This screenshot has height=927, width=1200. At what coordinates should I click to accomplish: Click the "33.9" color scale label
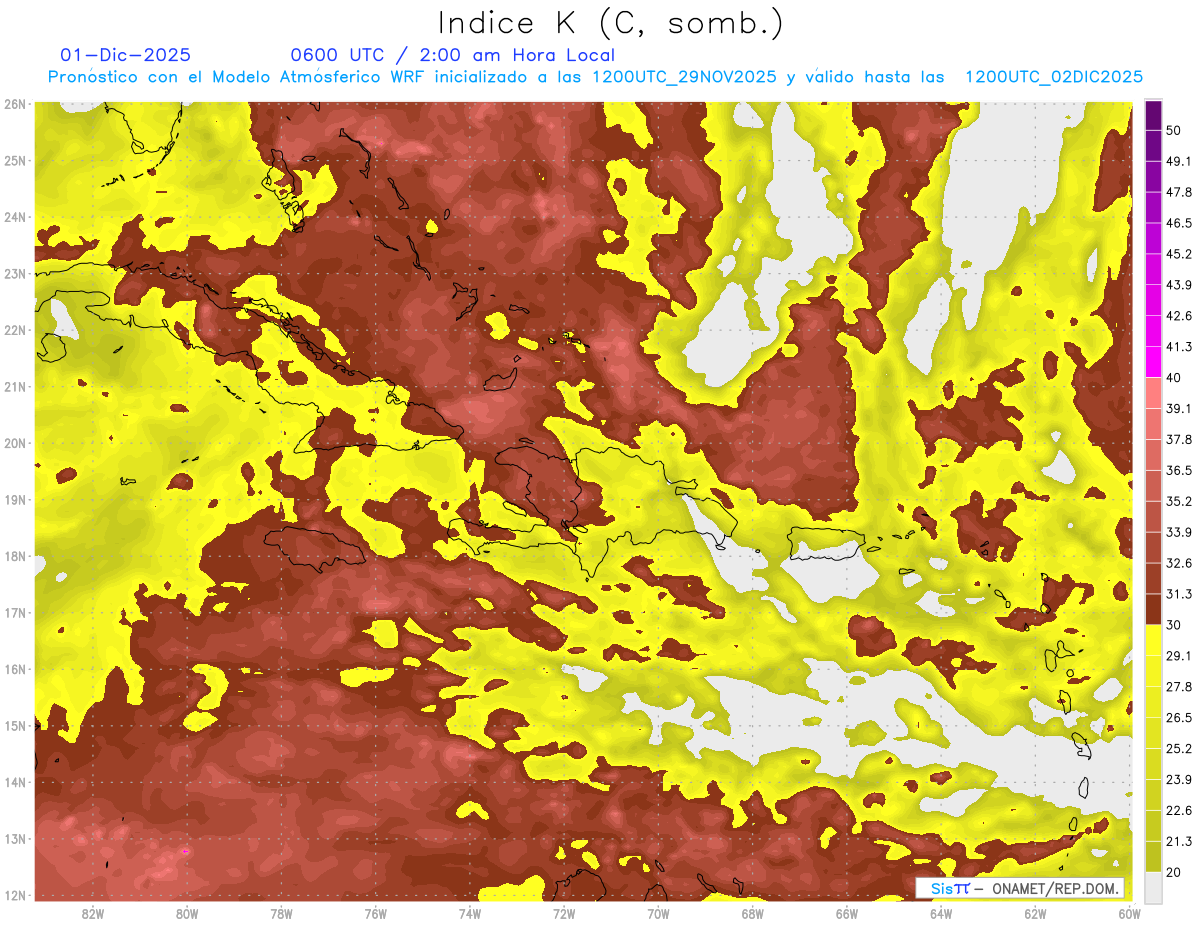click(x=1179, y=532)
